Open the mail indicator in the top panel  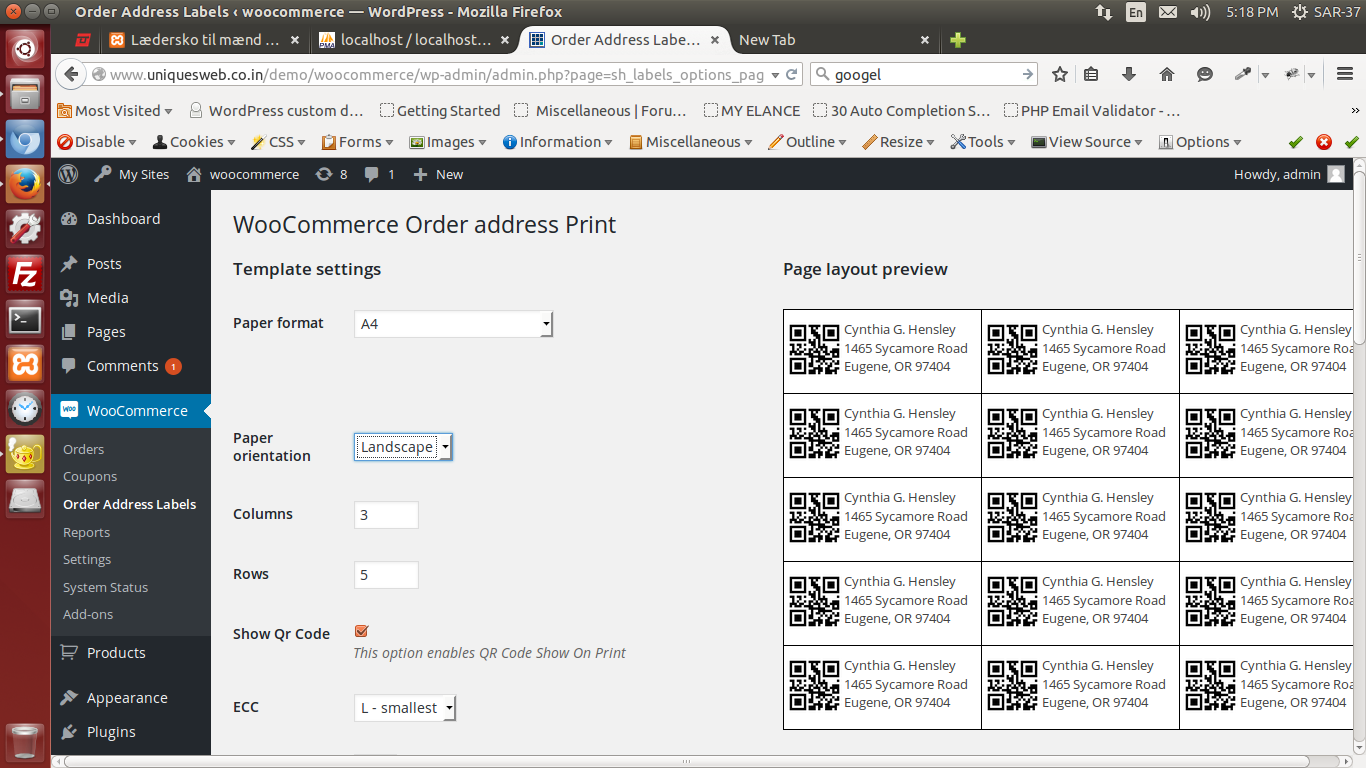[x=1168, y=12]
